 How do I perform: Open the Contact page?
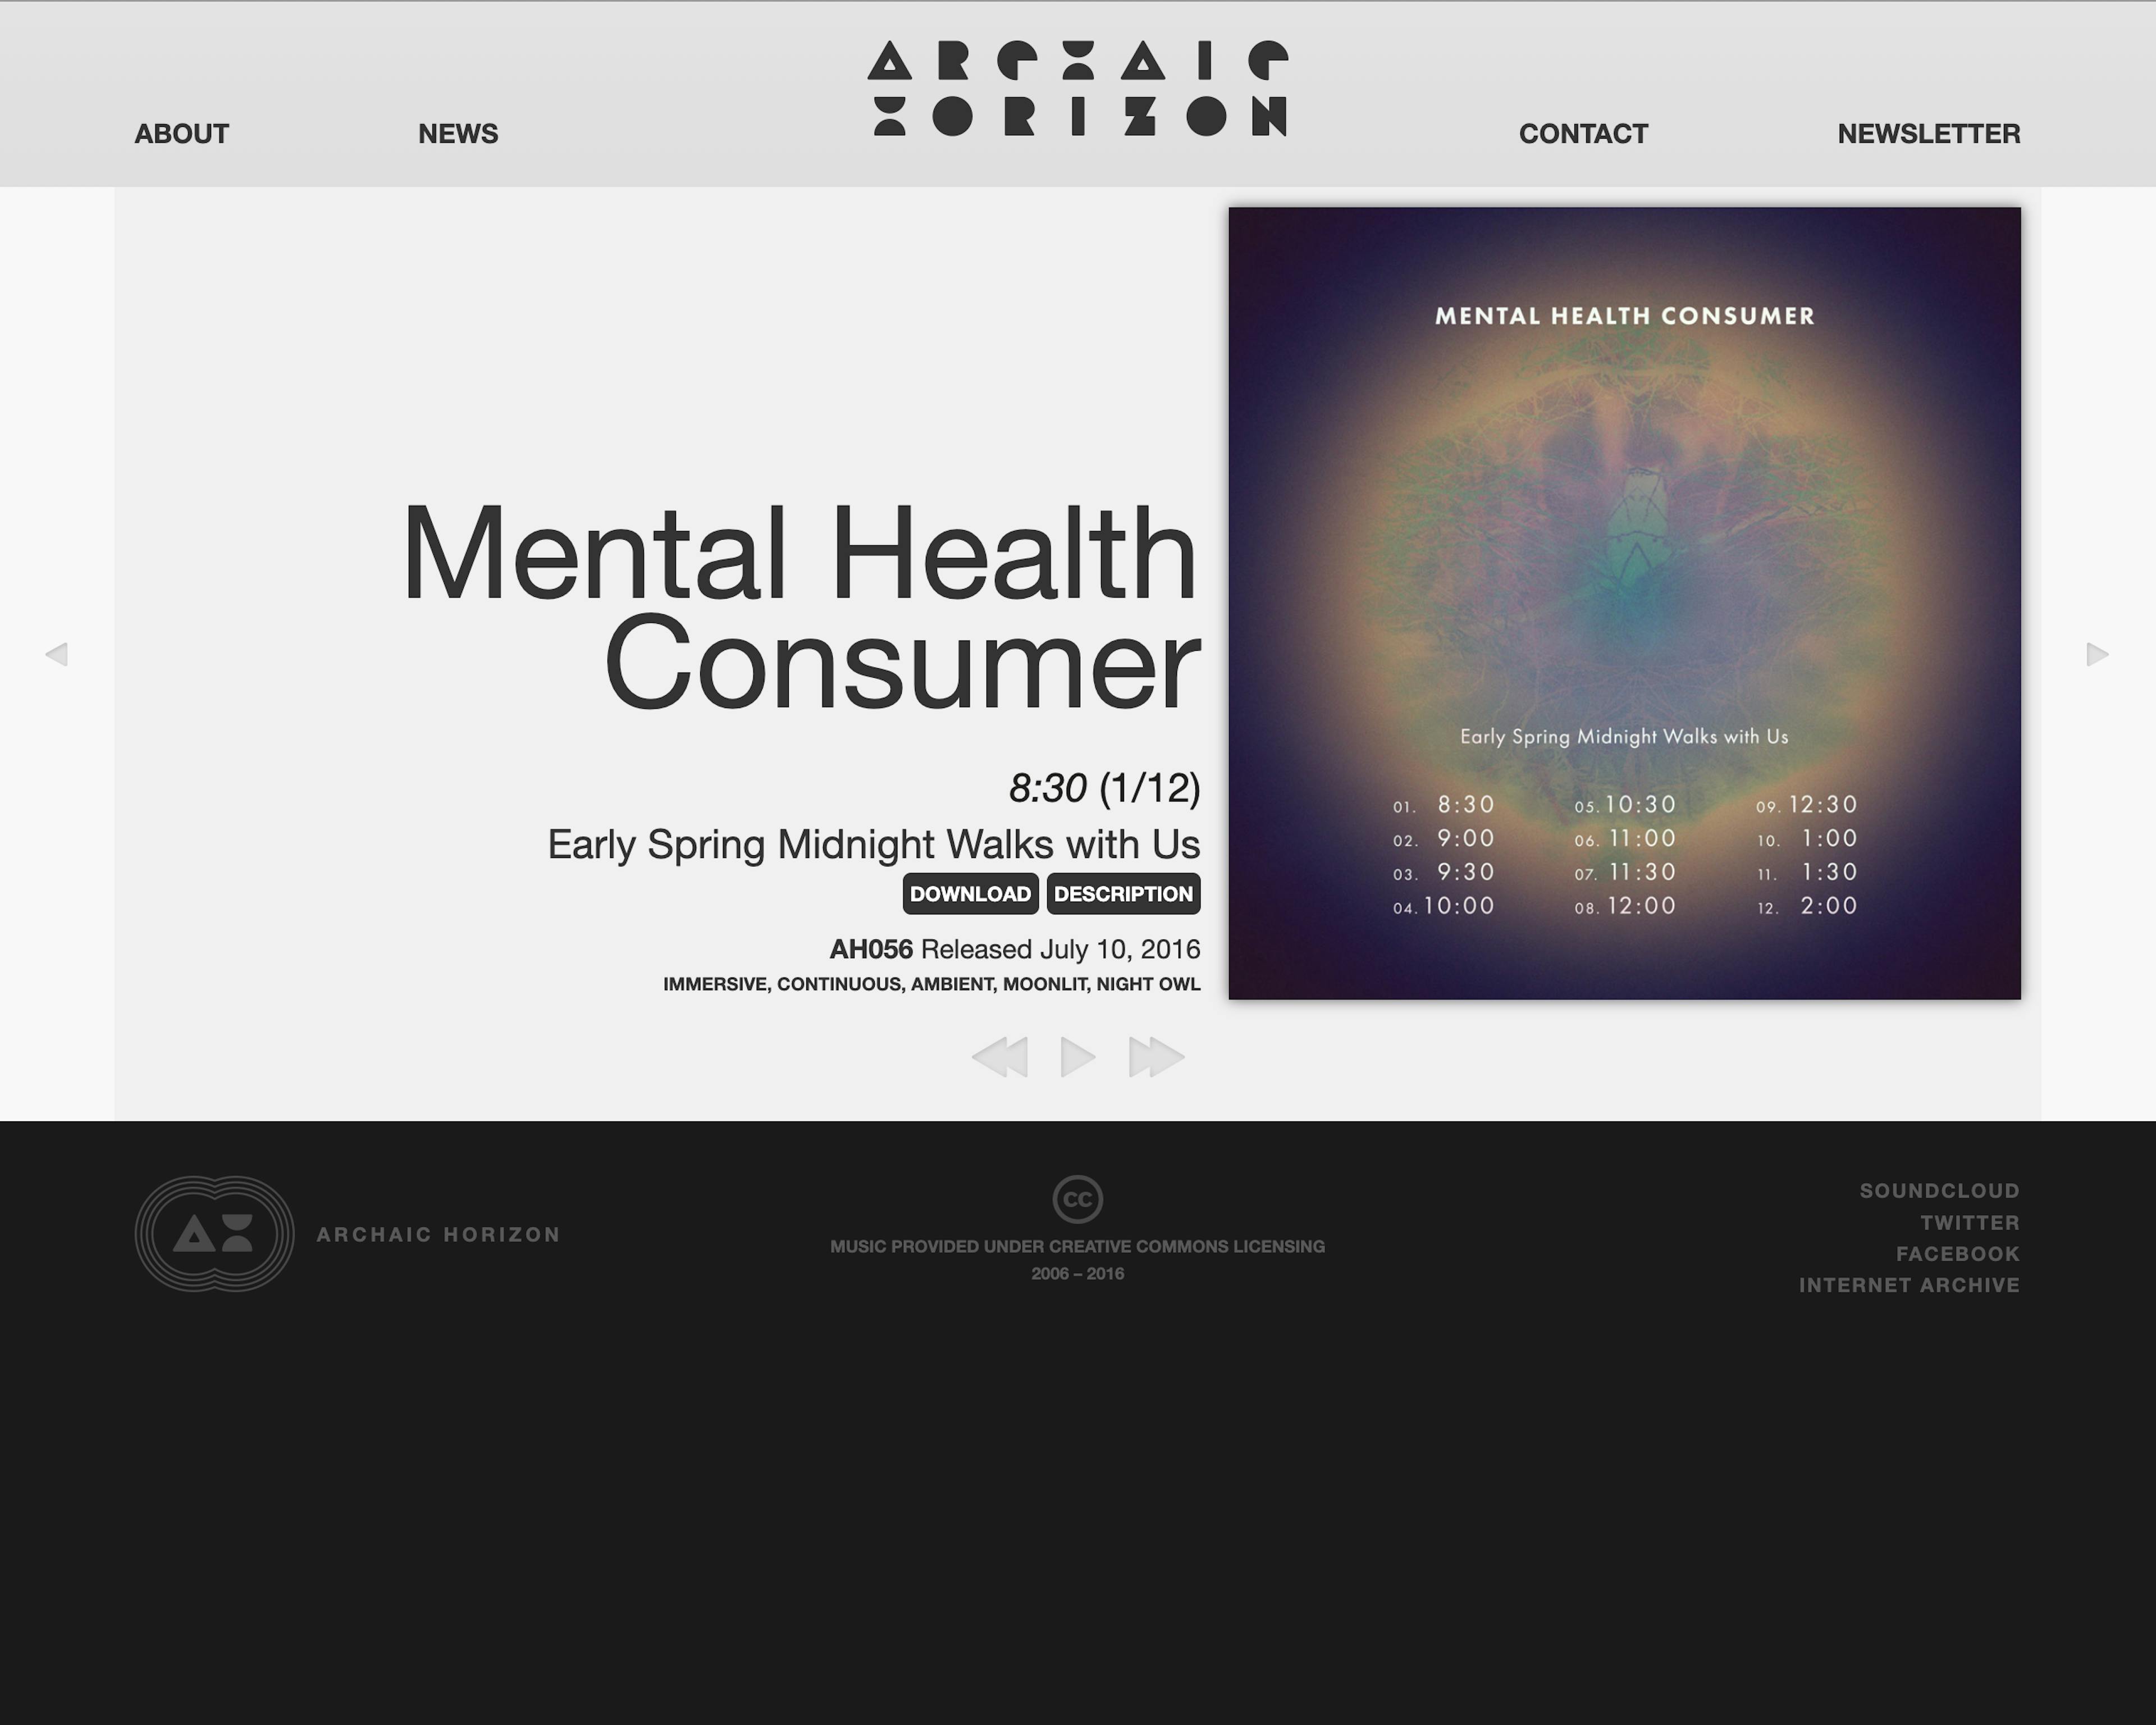point(1583,134)
